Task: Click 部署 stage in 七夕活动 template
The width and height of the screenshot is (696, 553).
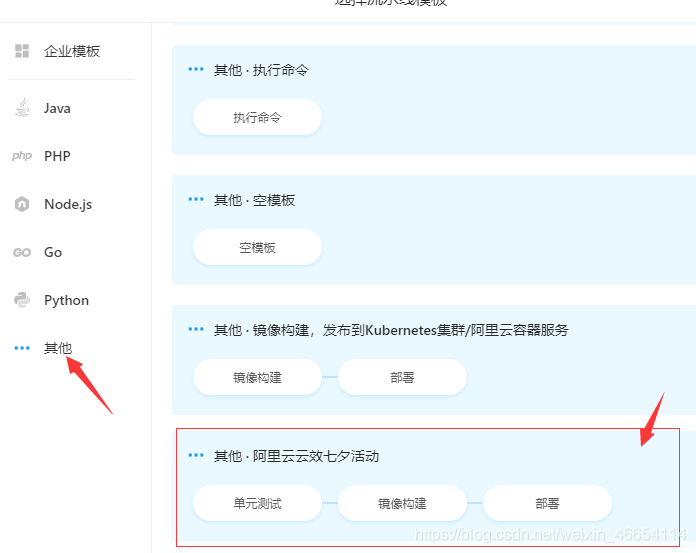Action: 547,503
